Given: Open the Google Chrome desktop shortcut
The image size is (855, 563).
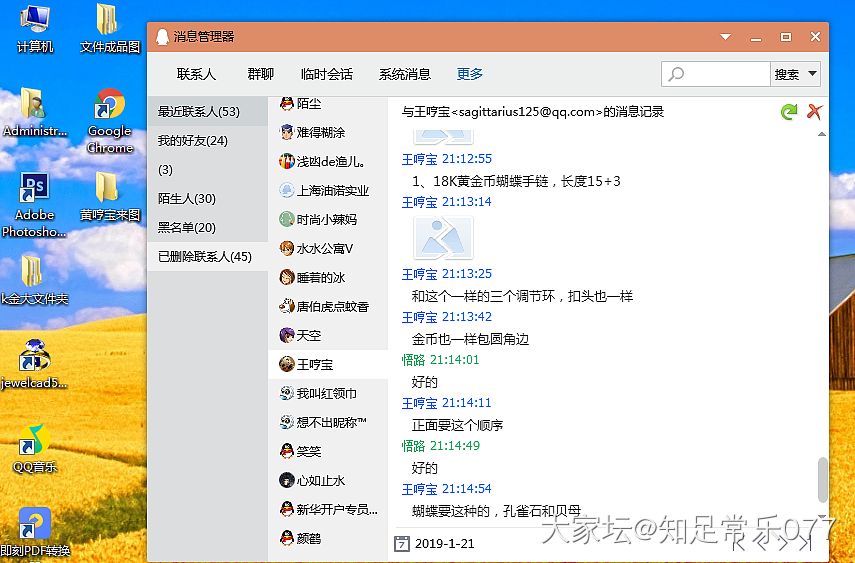Looking at the screenshot, I should [x=109, y=120].
